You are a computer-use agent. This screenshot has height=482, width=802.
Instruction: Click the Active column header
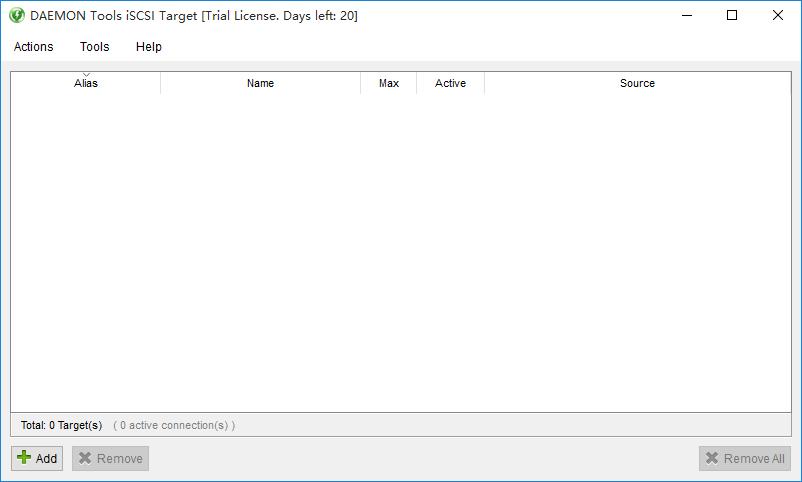click(x=450, y=83)
